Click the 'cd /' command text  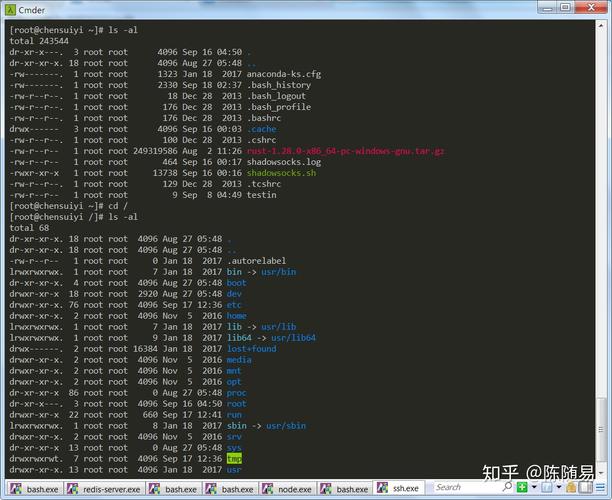pyautogui.click(x=118, y=206)
